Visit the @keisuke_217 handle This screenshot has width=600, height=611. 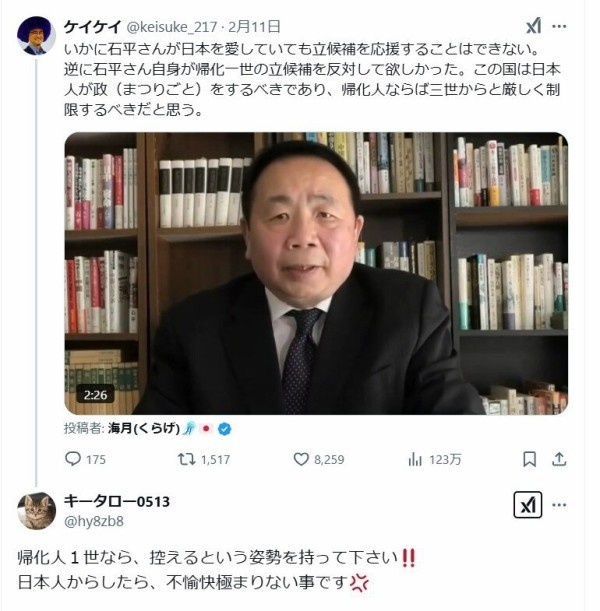[172, 27]
